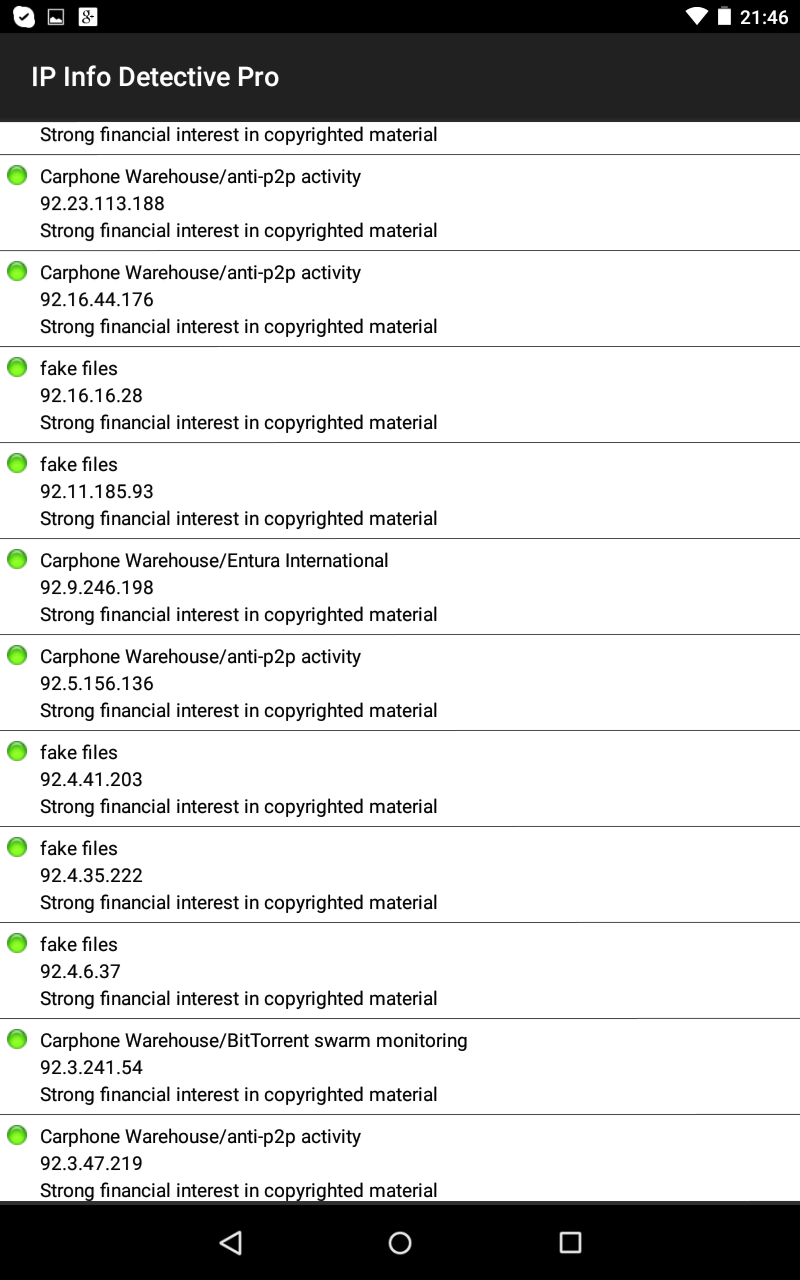Screen dimensions: 800x1280
Task: Tap the Android back navigation button
Action: pos(231,1242)
